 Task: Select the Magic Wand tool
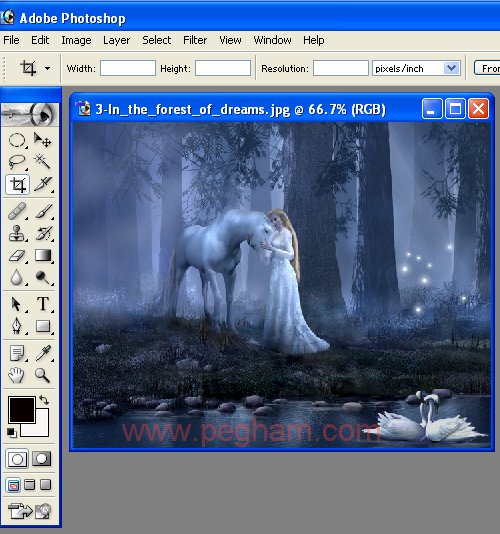point(43,161)
